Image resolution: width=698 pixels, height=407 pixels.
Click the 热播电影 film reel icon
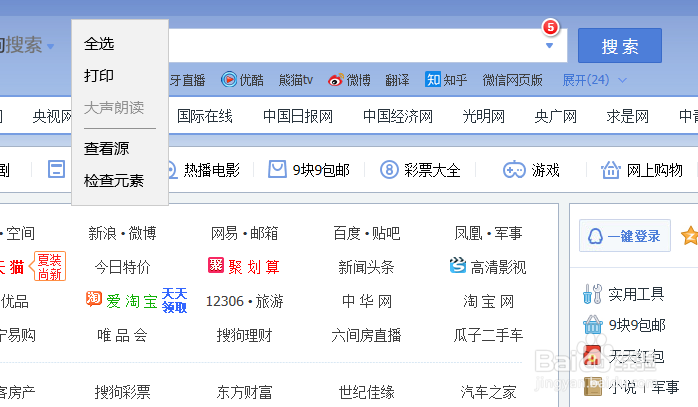[x=171, y=170]
